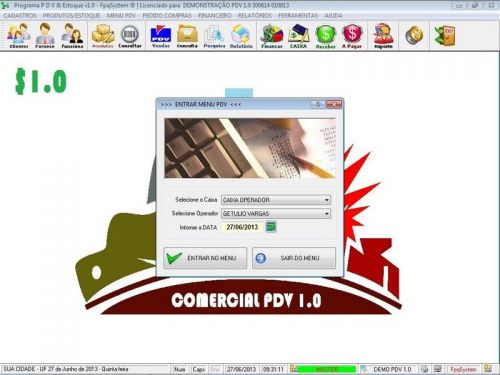The image size is (500, 375).
Task: Click the green Receber dollar icon
Action: [x=325, y=35]
